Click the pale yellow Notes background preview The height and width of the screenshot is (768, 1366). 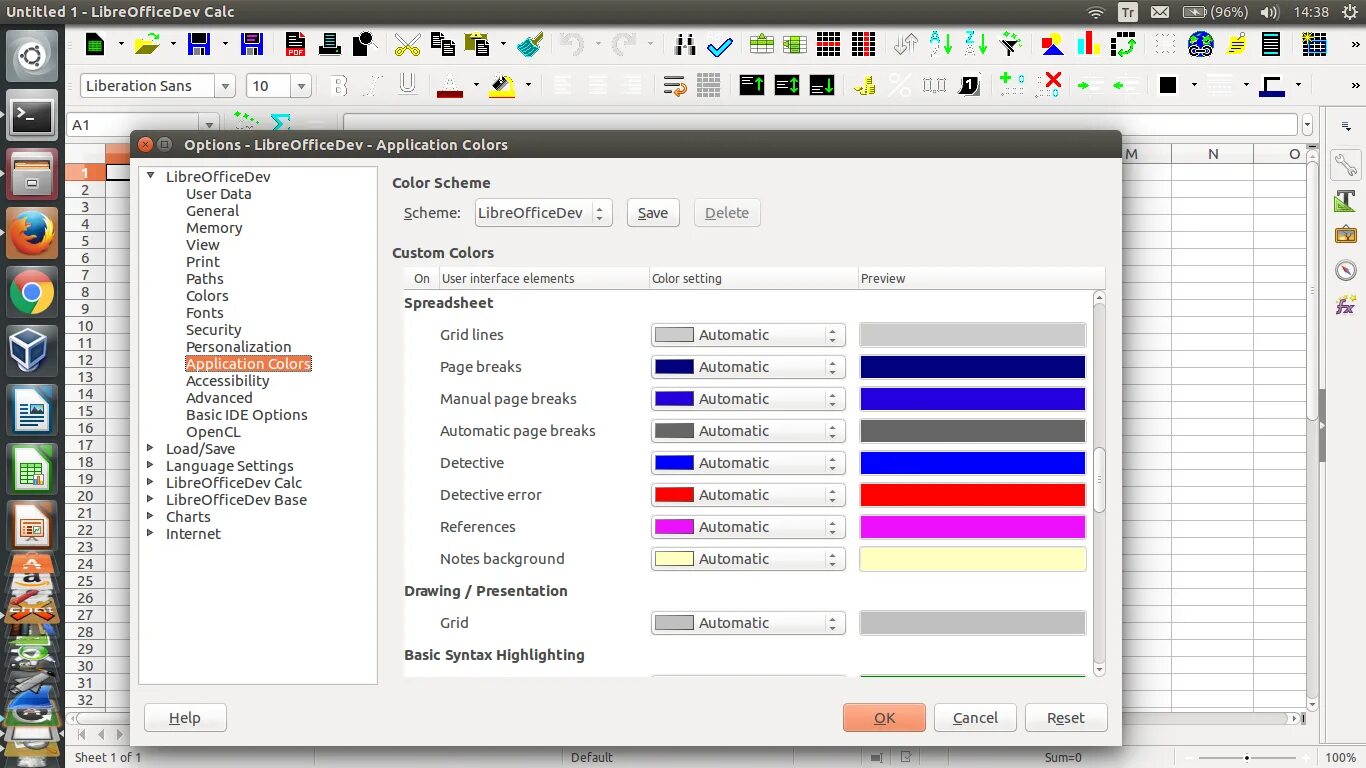pos(973,559)
